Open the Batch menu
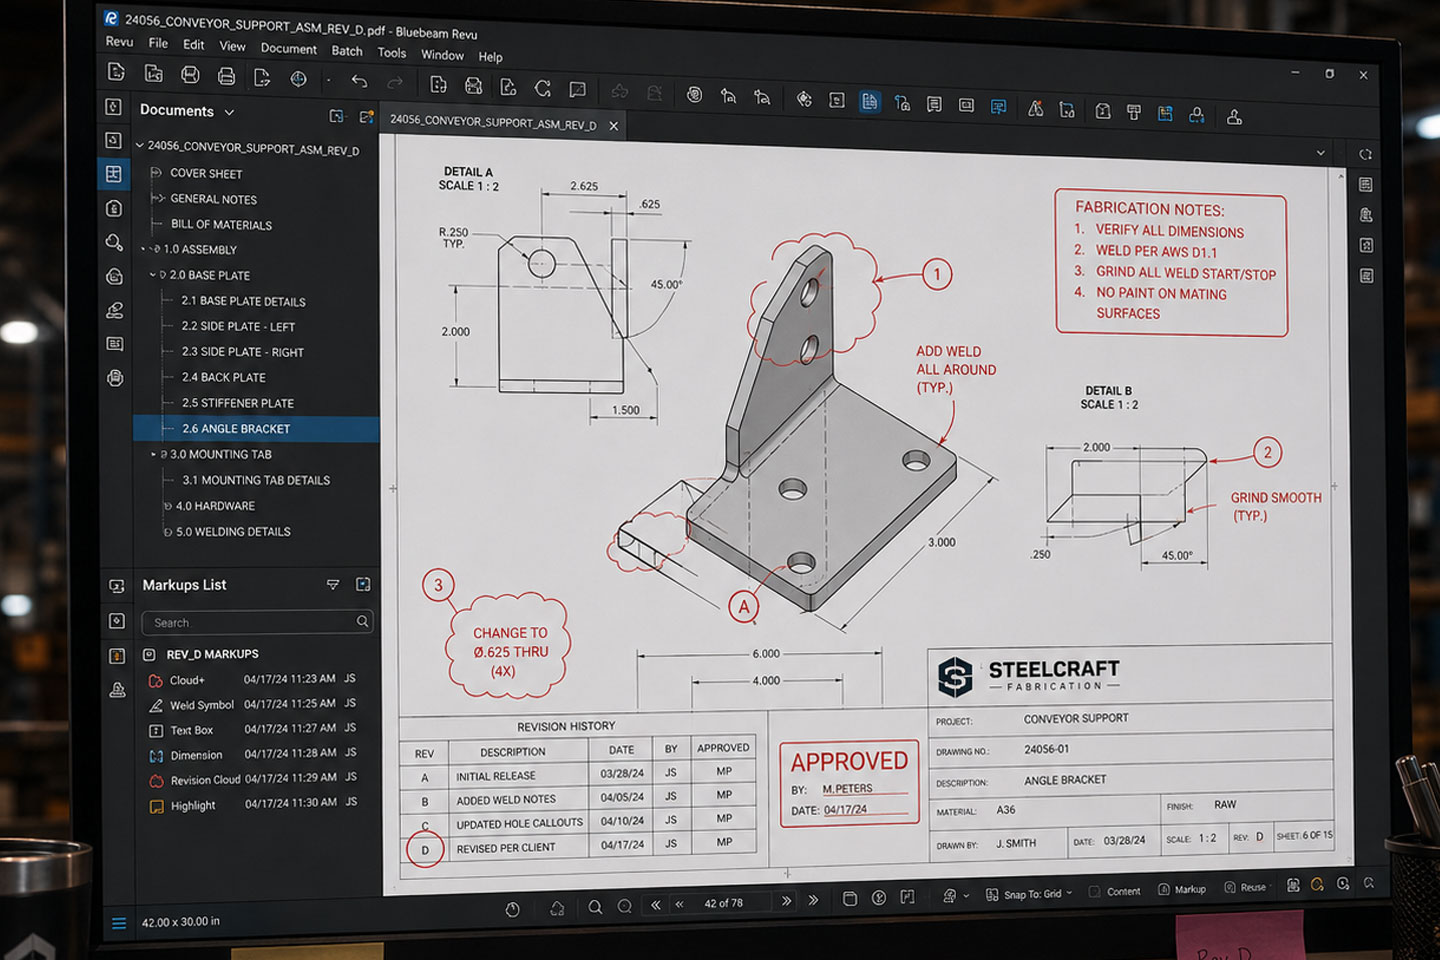Viewport: 1440px width, 960px height. click(347, 51)
